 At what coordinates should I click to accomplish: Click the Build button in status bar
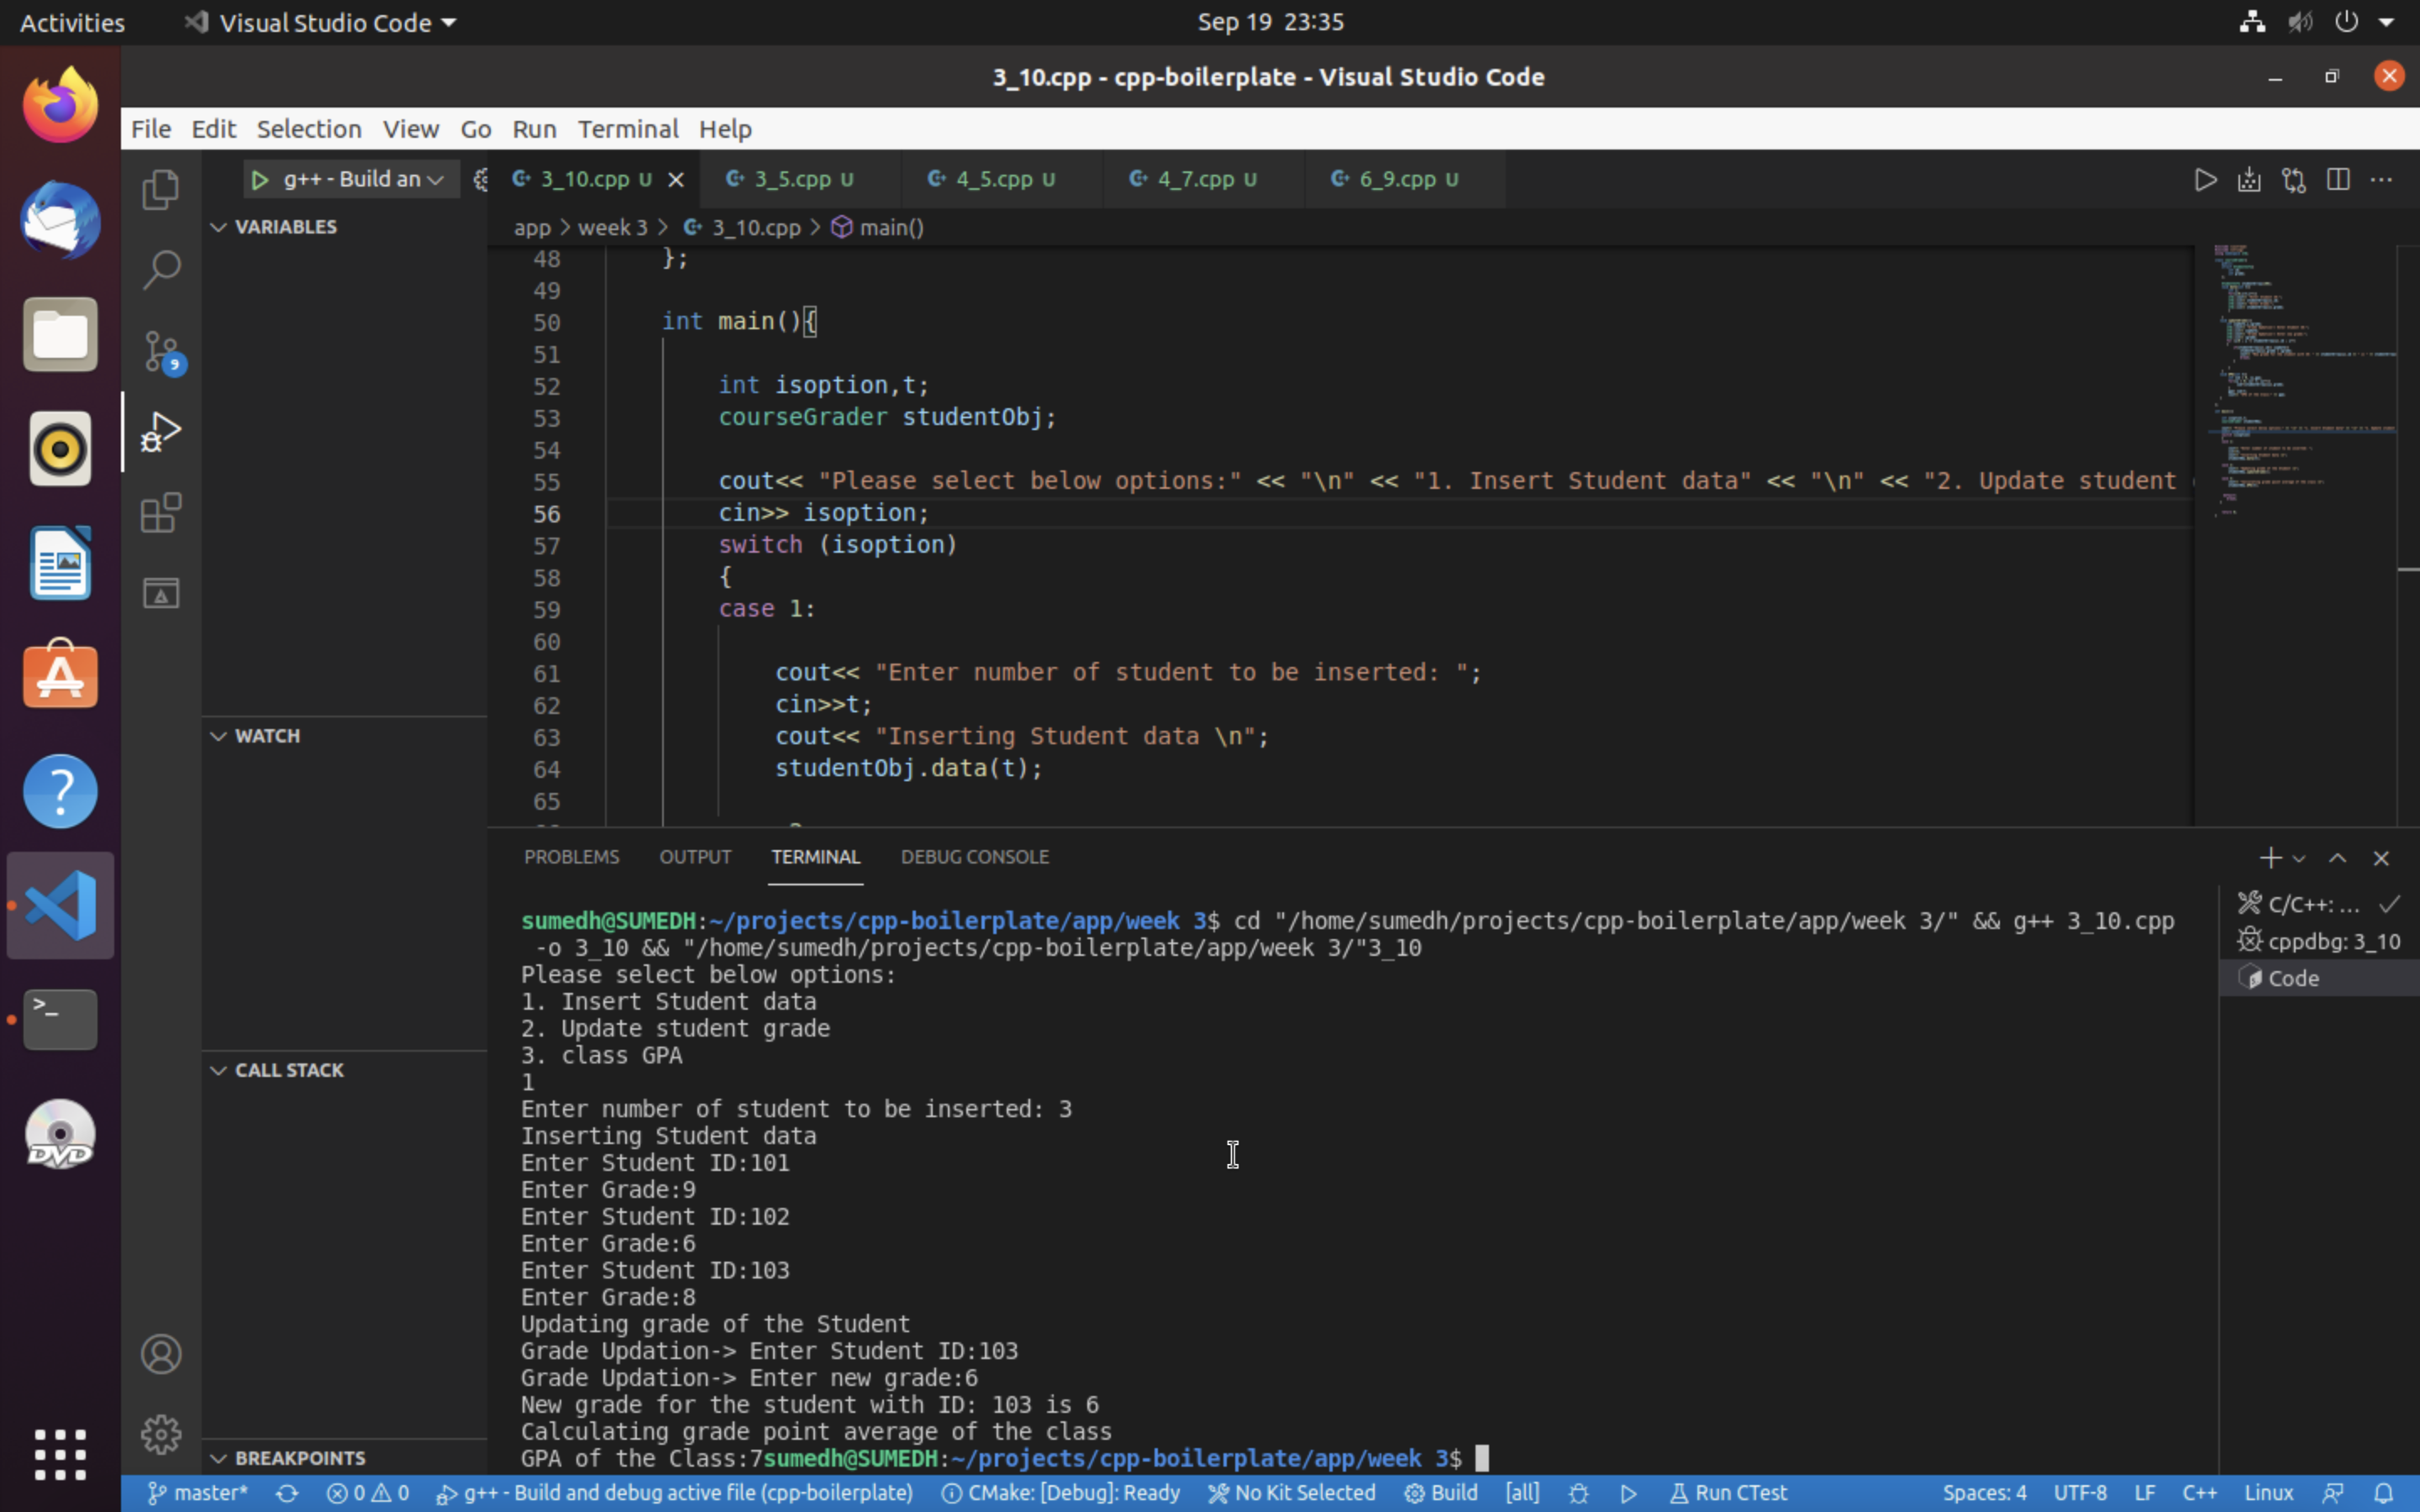click(1441, 1493)
